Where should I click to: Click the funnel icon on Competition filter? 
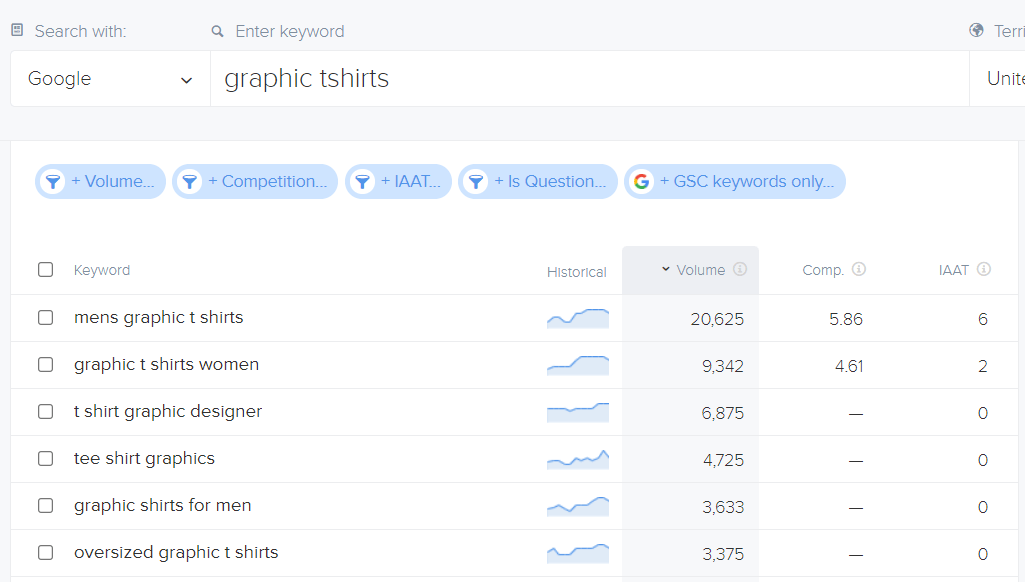[x=190, y=182]
